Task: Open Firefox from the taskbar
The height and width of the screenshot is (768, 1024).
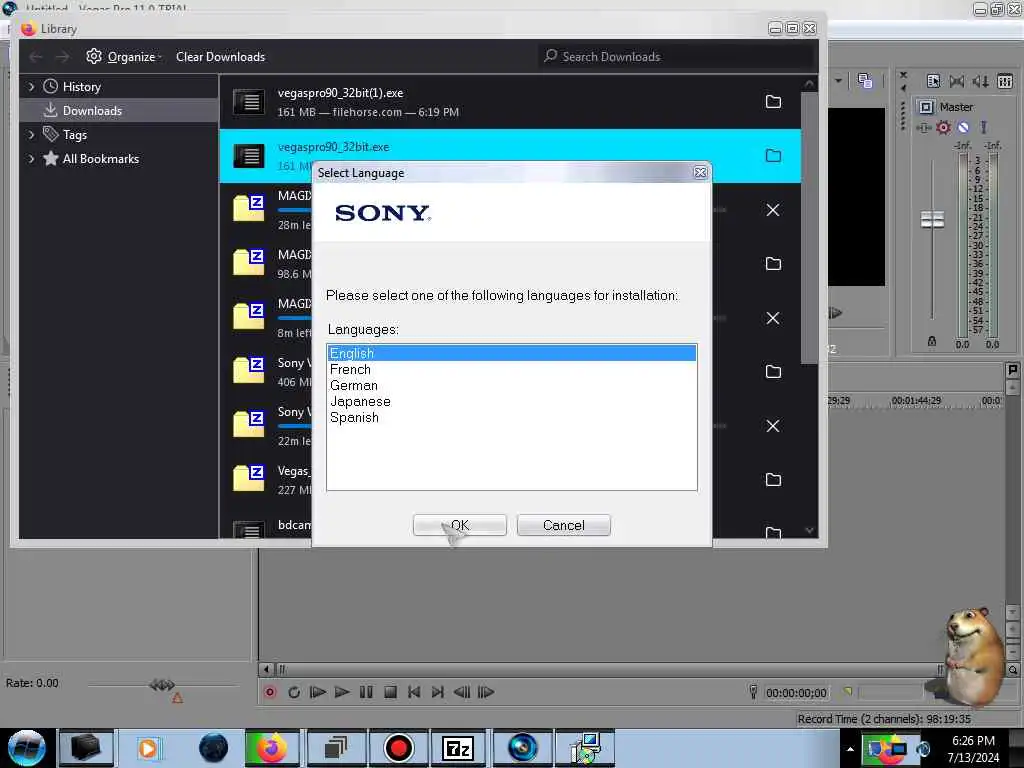Action: click(x=272, y=748)
